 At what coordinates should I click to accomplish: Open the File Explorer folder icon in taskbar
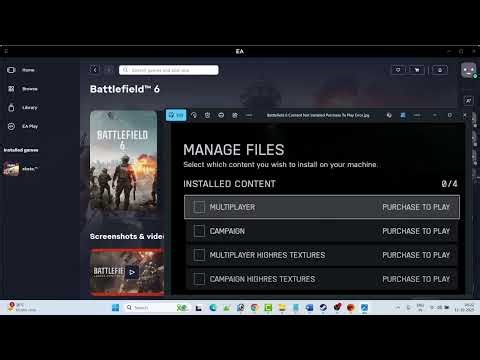point(282,308)
